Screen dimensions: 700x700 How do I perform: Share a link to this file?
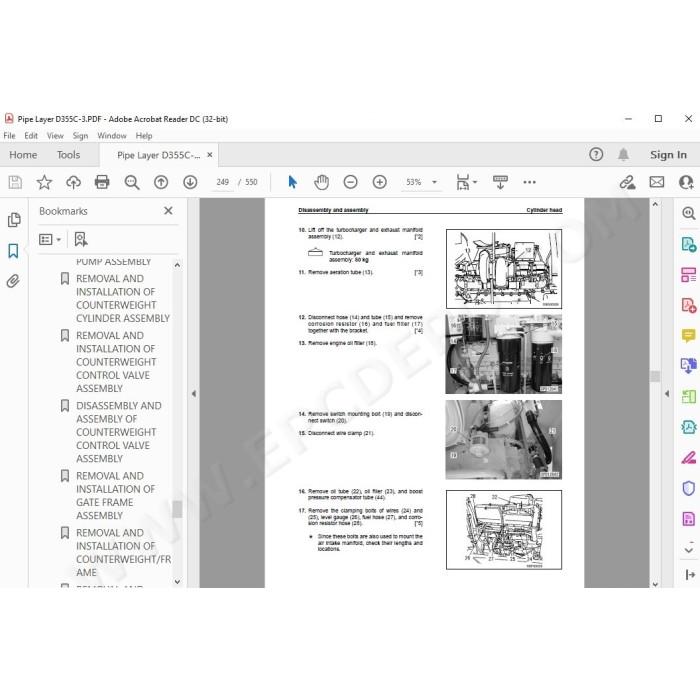(x=627, y=182)
